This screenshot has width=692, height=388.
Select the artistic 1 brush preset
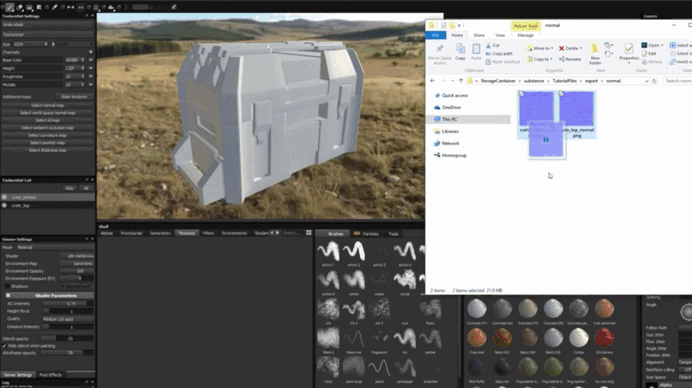(328, 254)
